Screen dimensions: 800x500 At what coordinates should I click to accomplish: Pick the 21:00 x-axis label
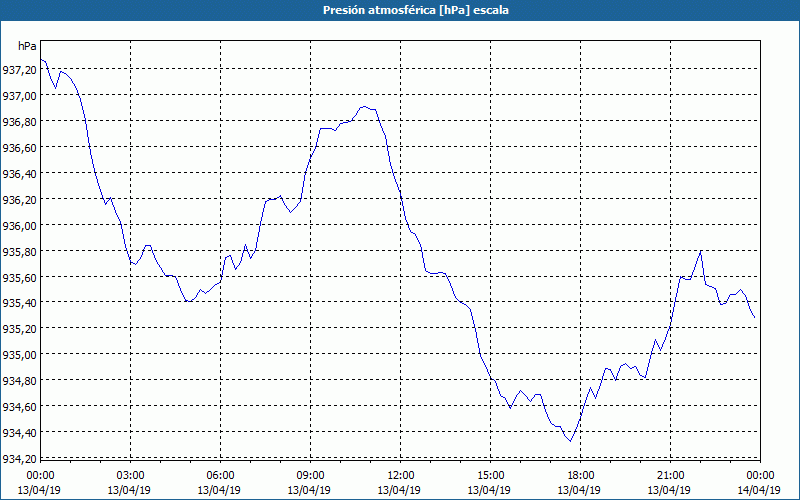[670, 476]
